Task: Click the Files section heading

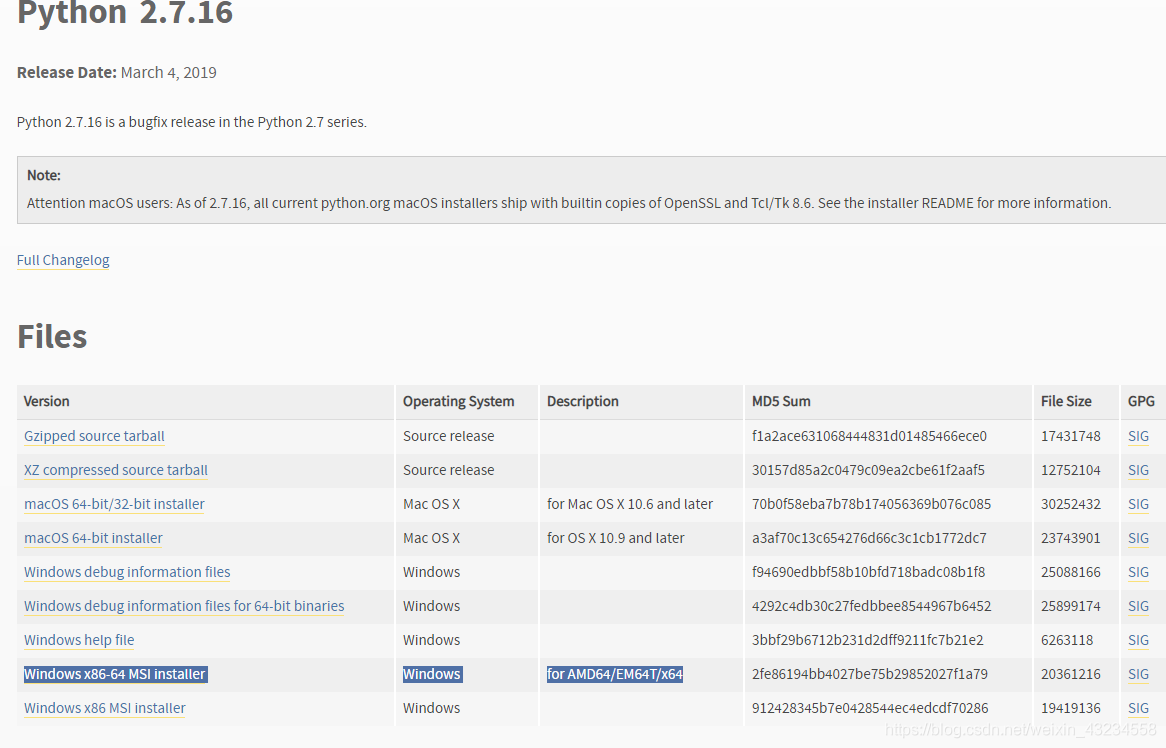Action: click(x=52, y=337)
